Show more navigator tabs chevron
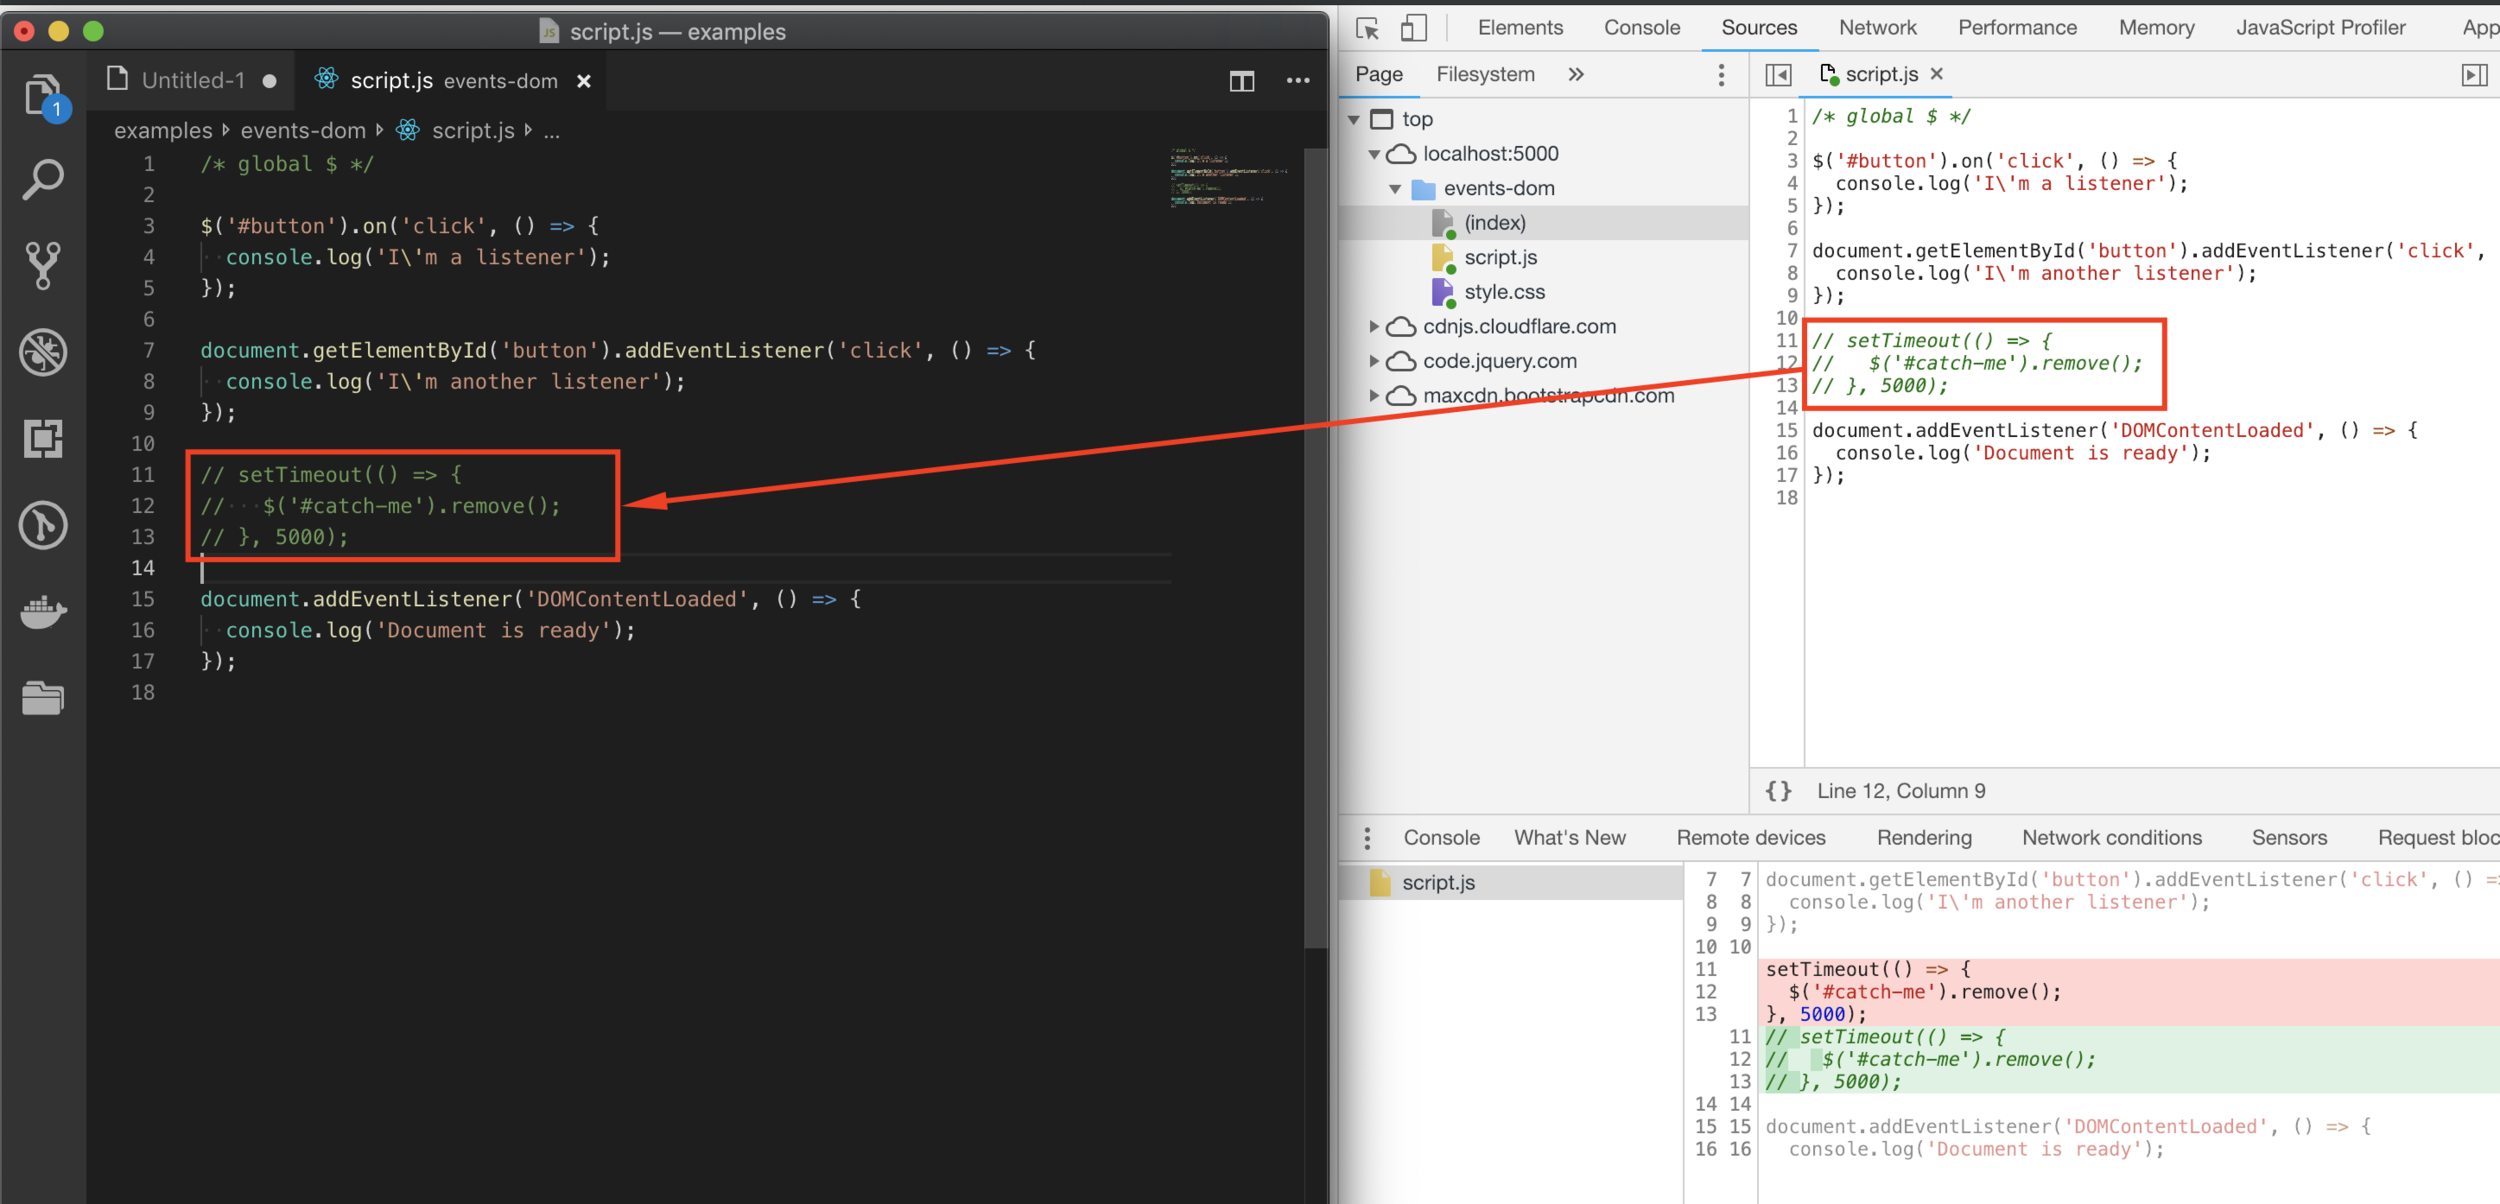 pyautogui.click(x=1576, y=75)
